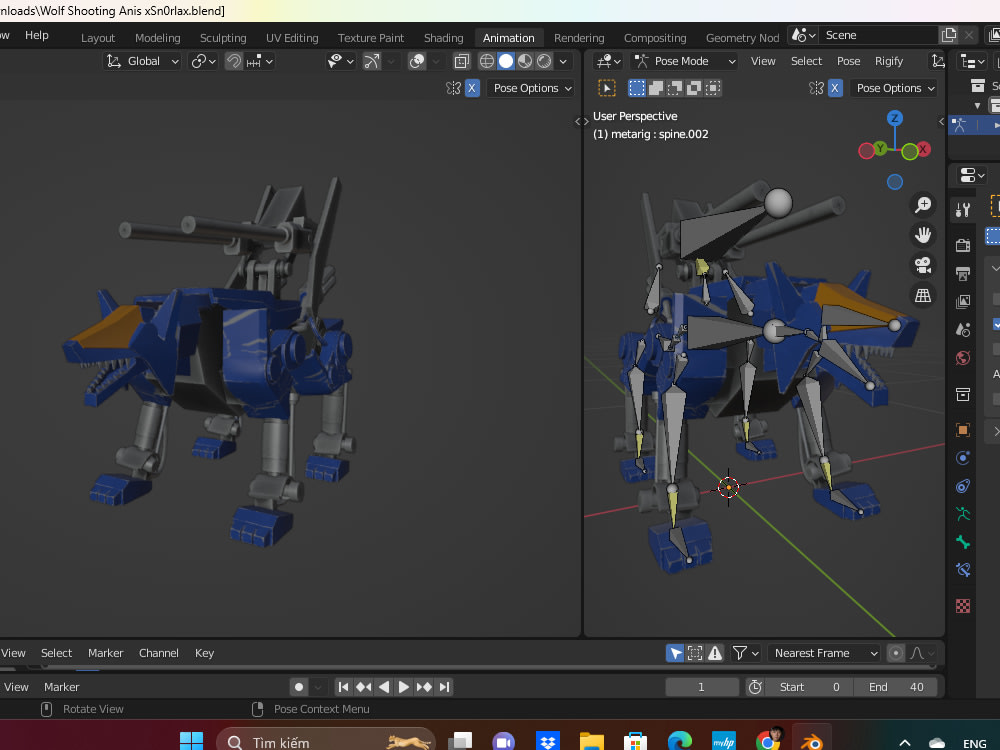Open the Physics properties tab
This screenshot has width=1000, height=750.
point(963,458)
